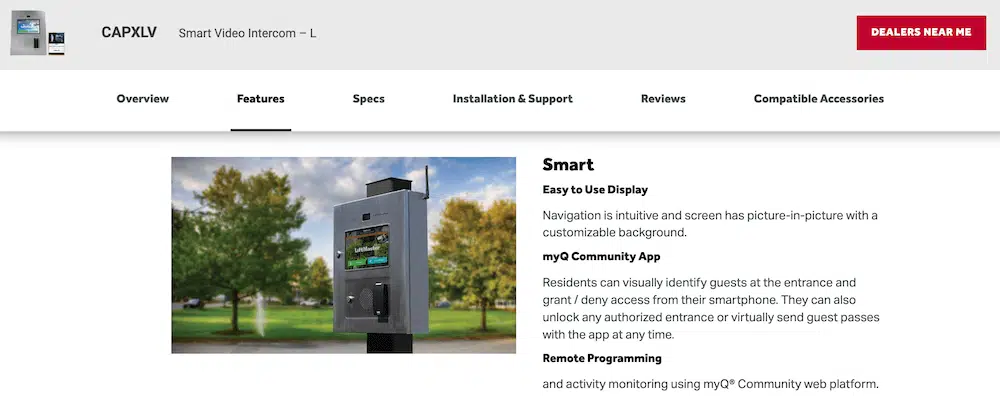Click the Smart Video Intercom – L subtitle
Screen dimensions: 1000x396
247,33
